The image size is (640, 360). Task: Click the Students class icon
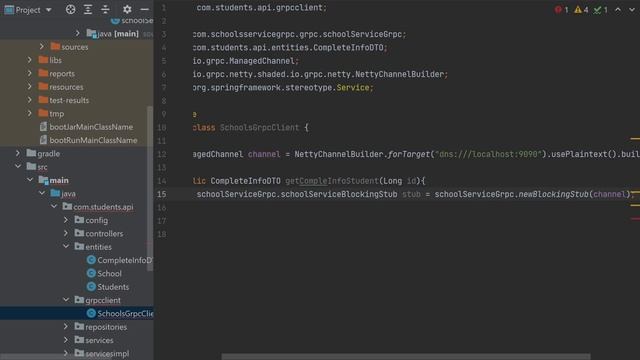tap(91, 287)
